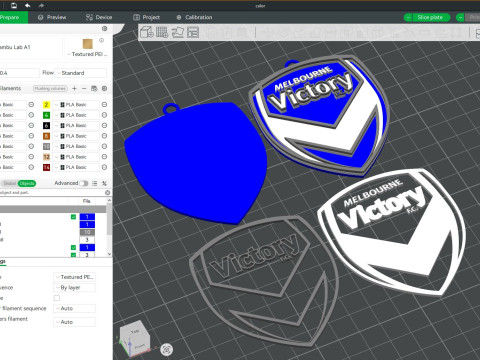Uncheck the printable checkbox beside lower blue filament 1
This screenshot has width=480, height=360.
pos(73,247)
